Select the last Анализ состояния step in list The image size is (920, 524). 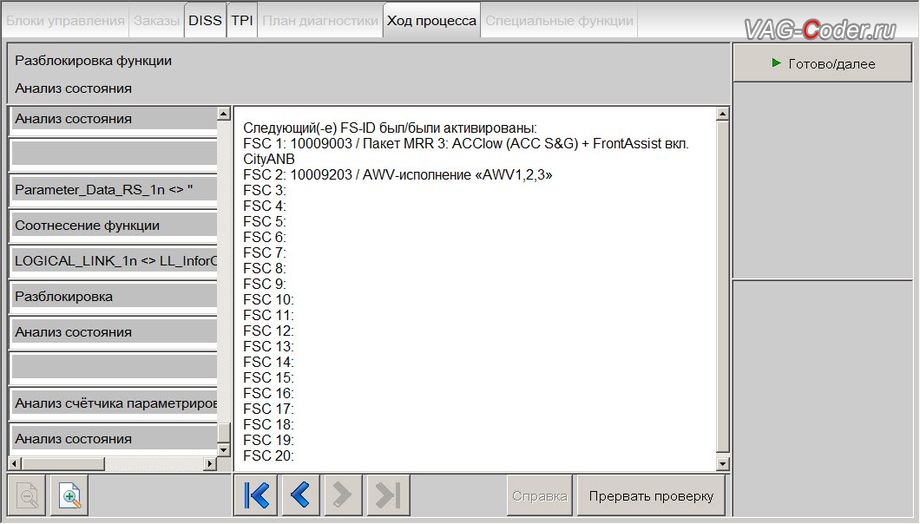click(x=114, y=438)
